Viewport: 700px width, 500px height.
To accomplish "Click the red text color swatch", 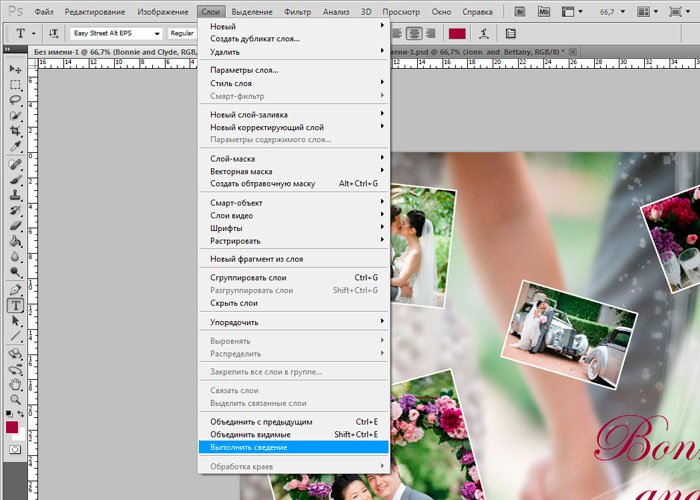I will [x=456, y=33].
